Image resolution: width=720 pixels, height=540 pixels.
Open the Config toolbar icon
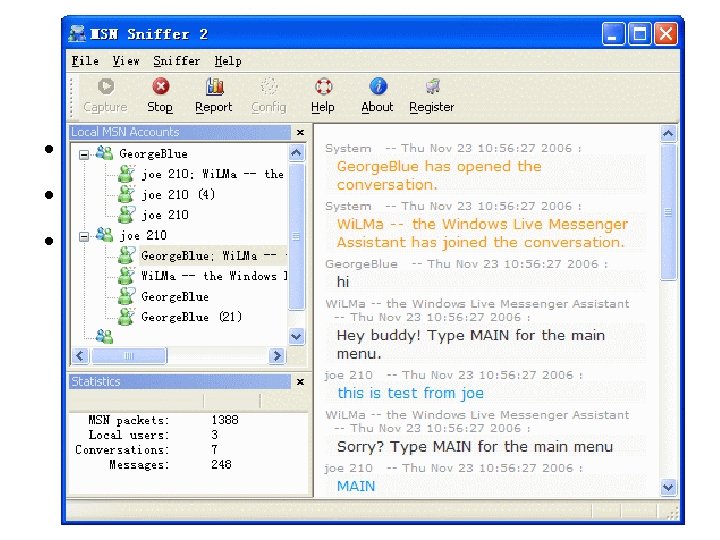269,86
